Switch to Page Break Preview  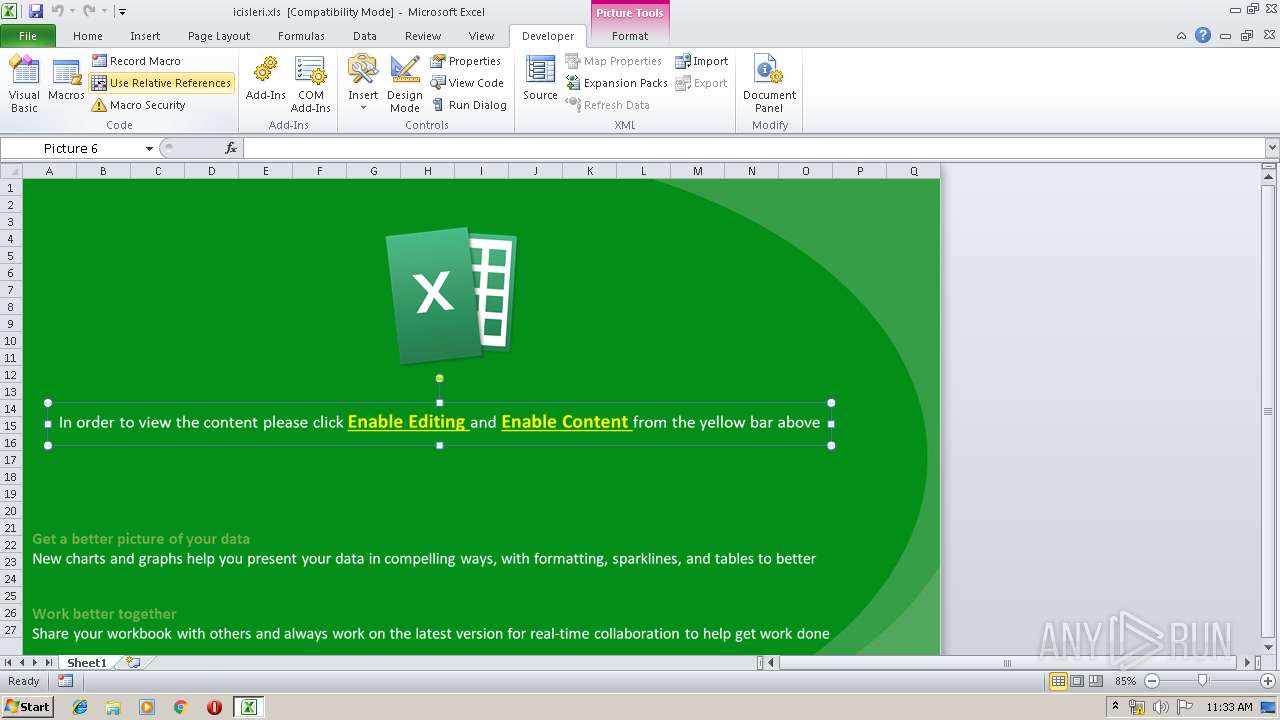click(x=1096, y=681)
